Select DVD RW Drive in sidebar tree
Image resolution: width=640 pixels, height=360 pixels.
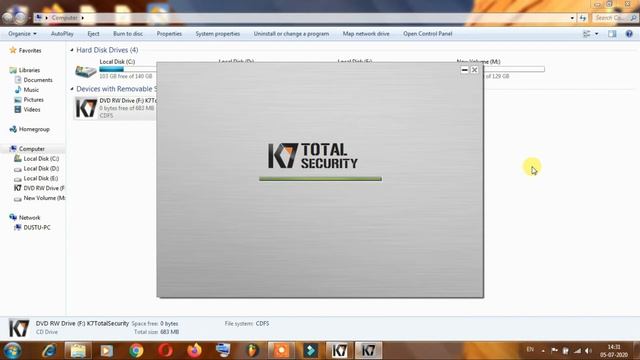point(44,188)
